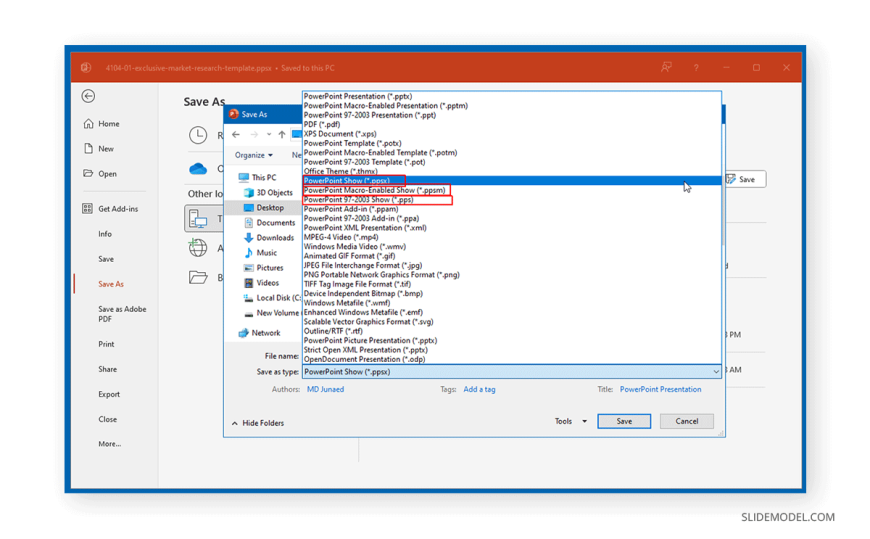Image resolution: width=870 pixels, height=539 pixels.
Task: Select Info in the Backstage sidebar
Action: point(105,234)
